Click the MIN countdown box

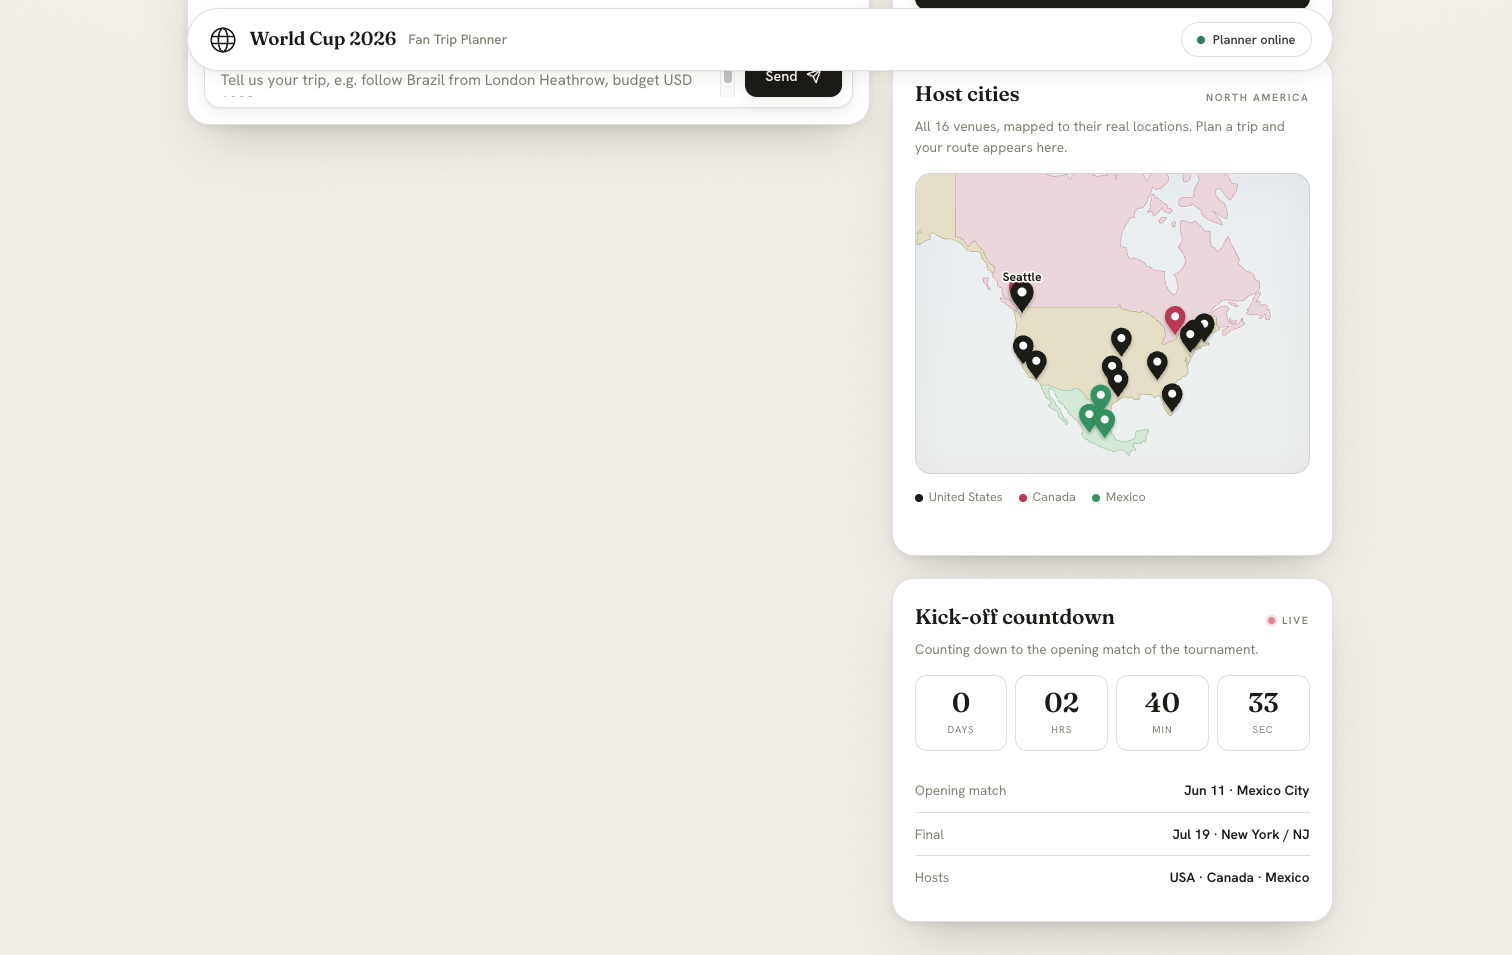click(1162, 713)
